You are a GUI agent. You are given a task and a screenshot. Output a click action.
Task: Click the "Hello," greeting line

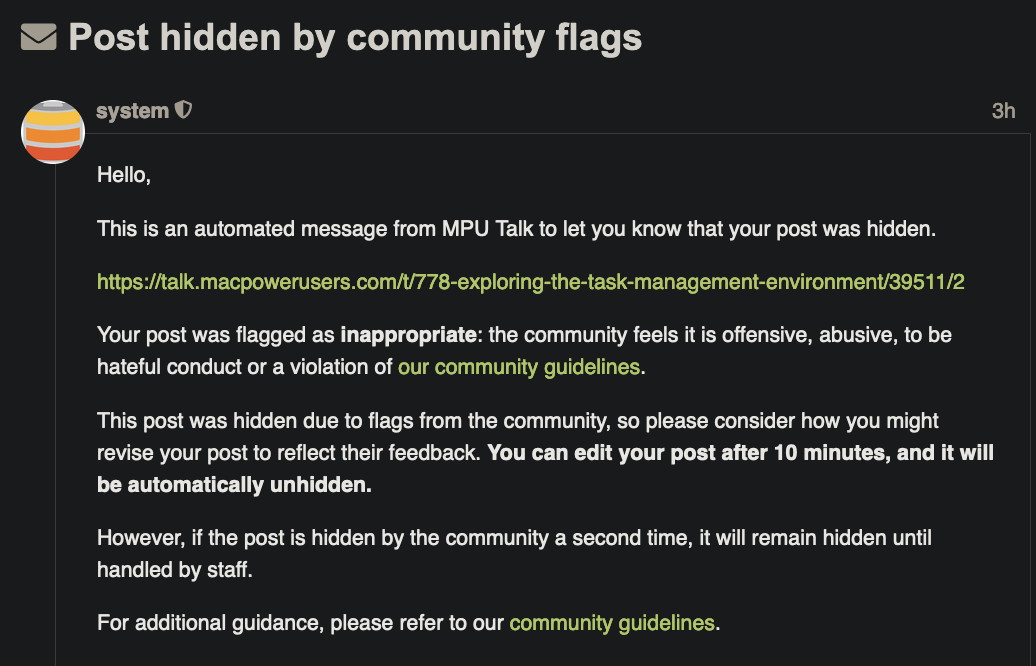tap(124, 175)
